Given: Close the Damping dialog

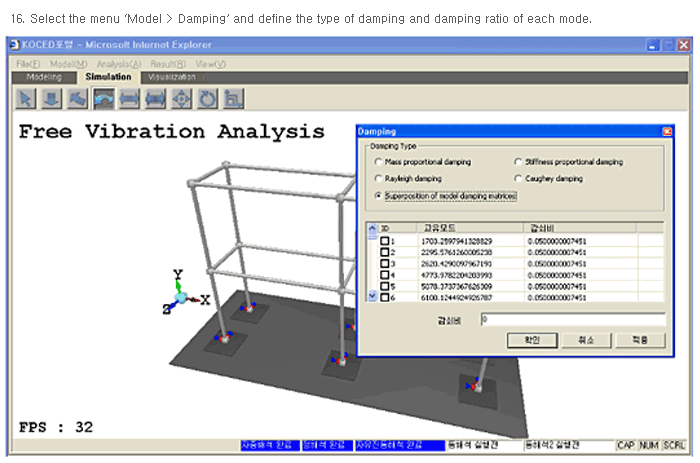Looking at the screenshot, I should pyautogui.click(x=667, y=131).
